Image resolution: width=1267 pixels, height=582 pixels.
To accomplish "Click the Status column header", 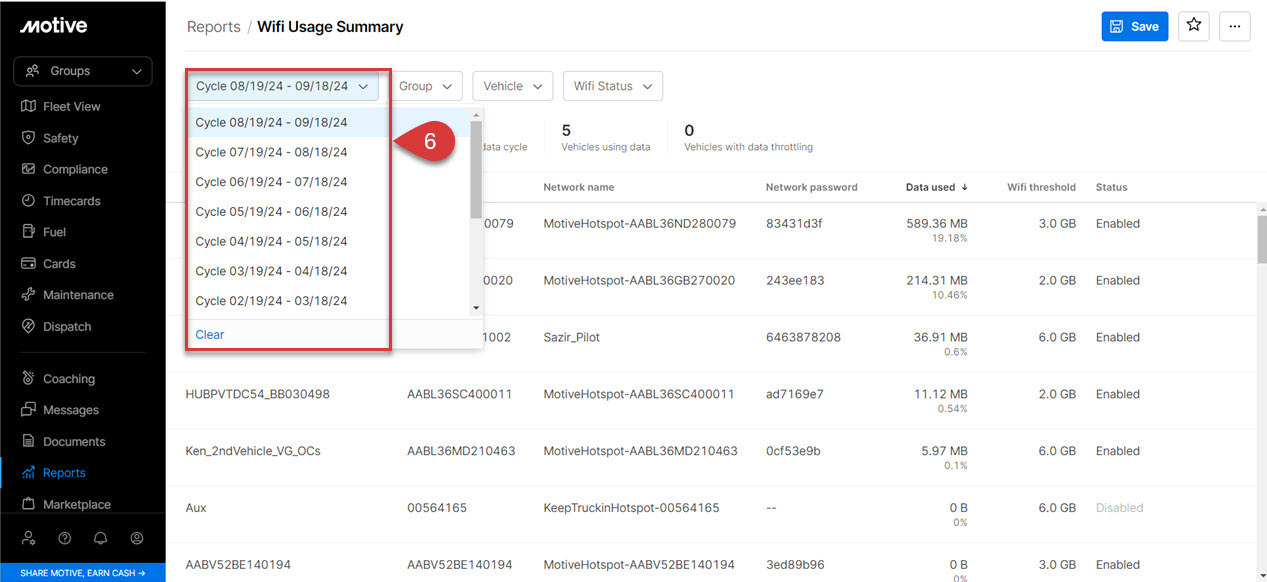I will (x=1112, y=187).
